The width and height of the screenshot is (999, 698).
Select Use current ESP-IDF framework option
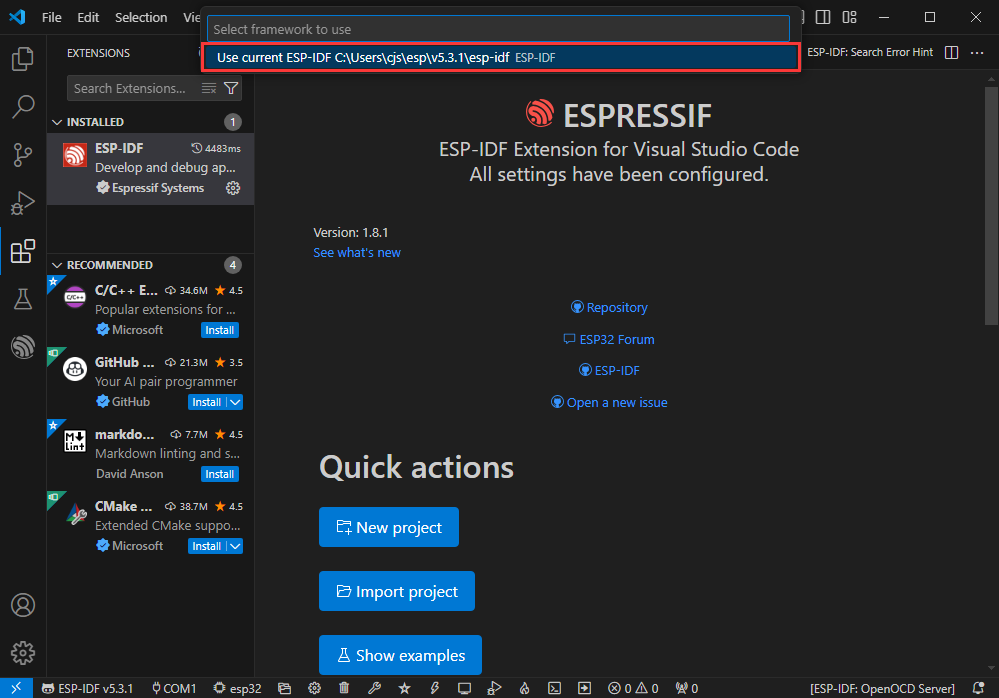pyautogui.click(x=500, y=58)
